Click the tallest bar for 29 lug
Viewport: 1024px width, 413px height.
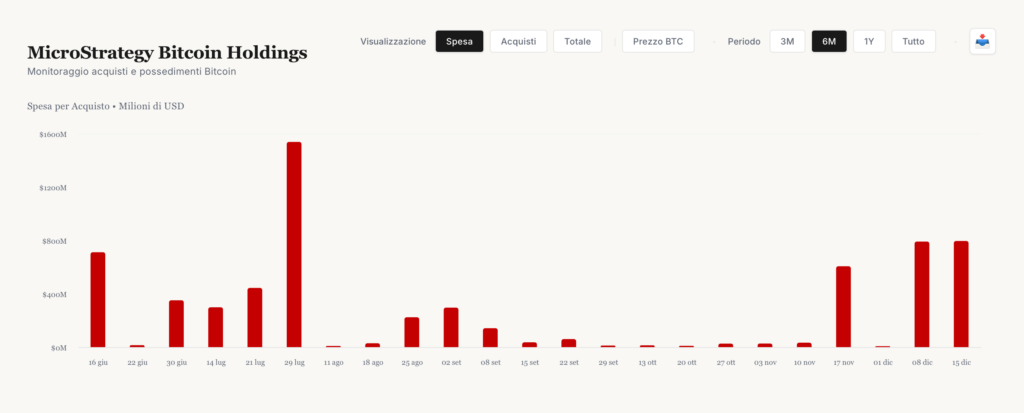pos(294,244)
